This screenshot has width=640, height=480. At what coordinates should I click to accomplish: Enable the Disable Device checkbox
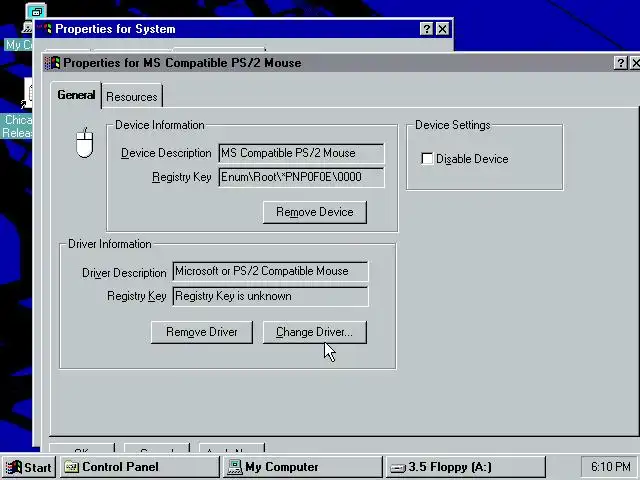coord(427,158)
